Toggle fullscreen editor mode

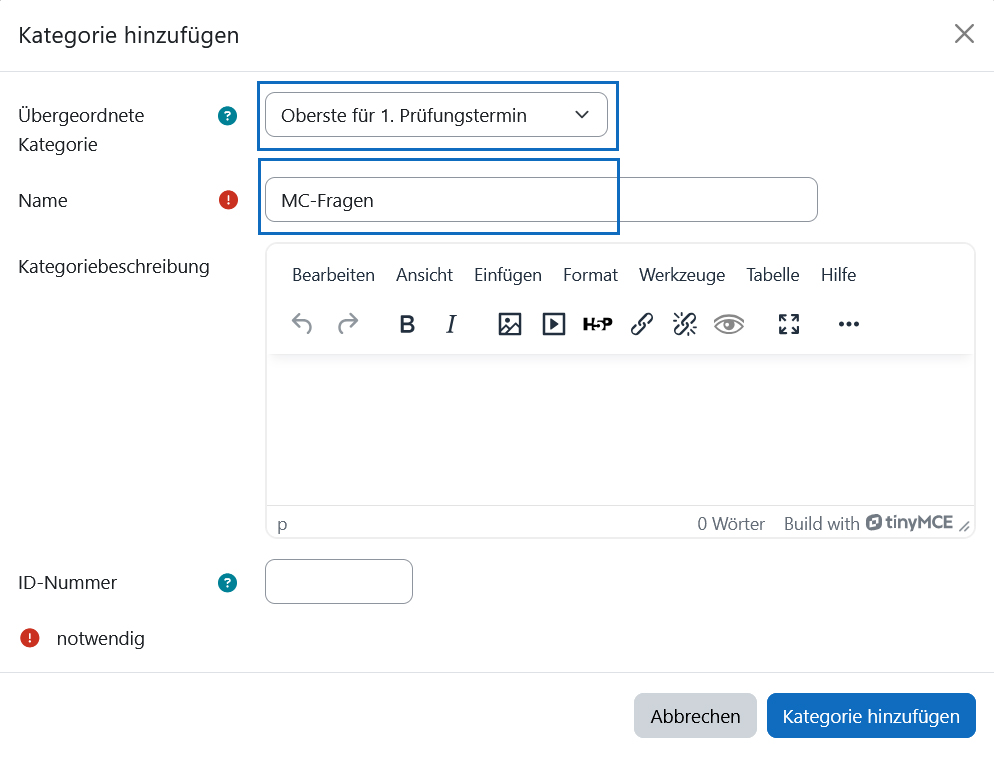coord(789,324)
